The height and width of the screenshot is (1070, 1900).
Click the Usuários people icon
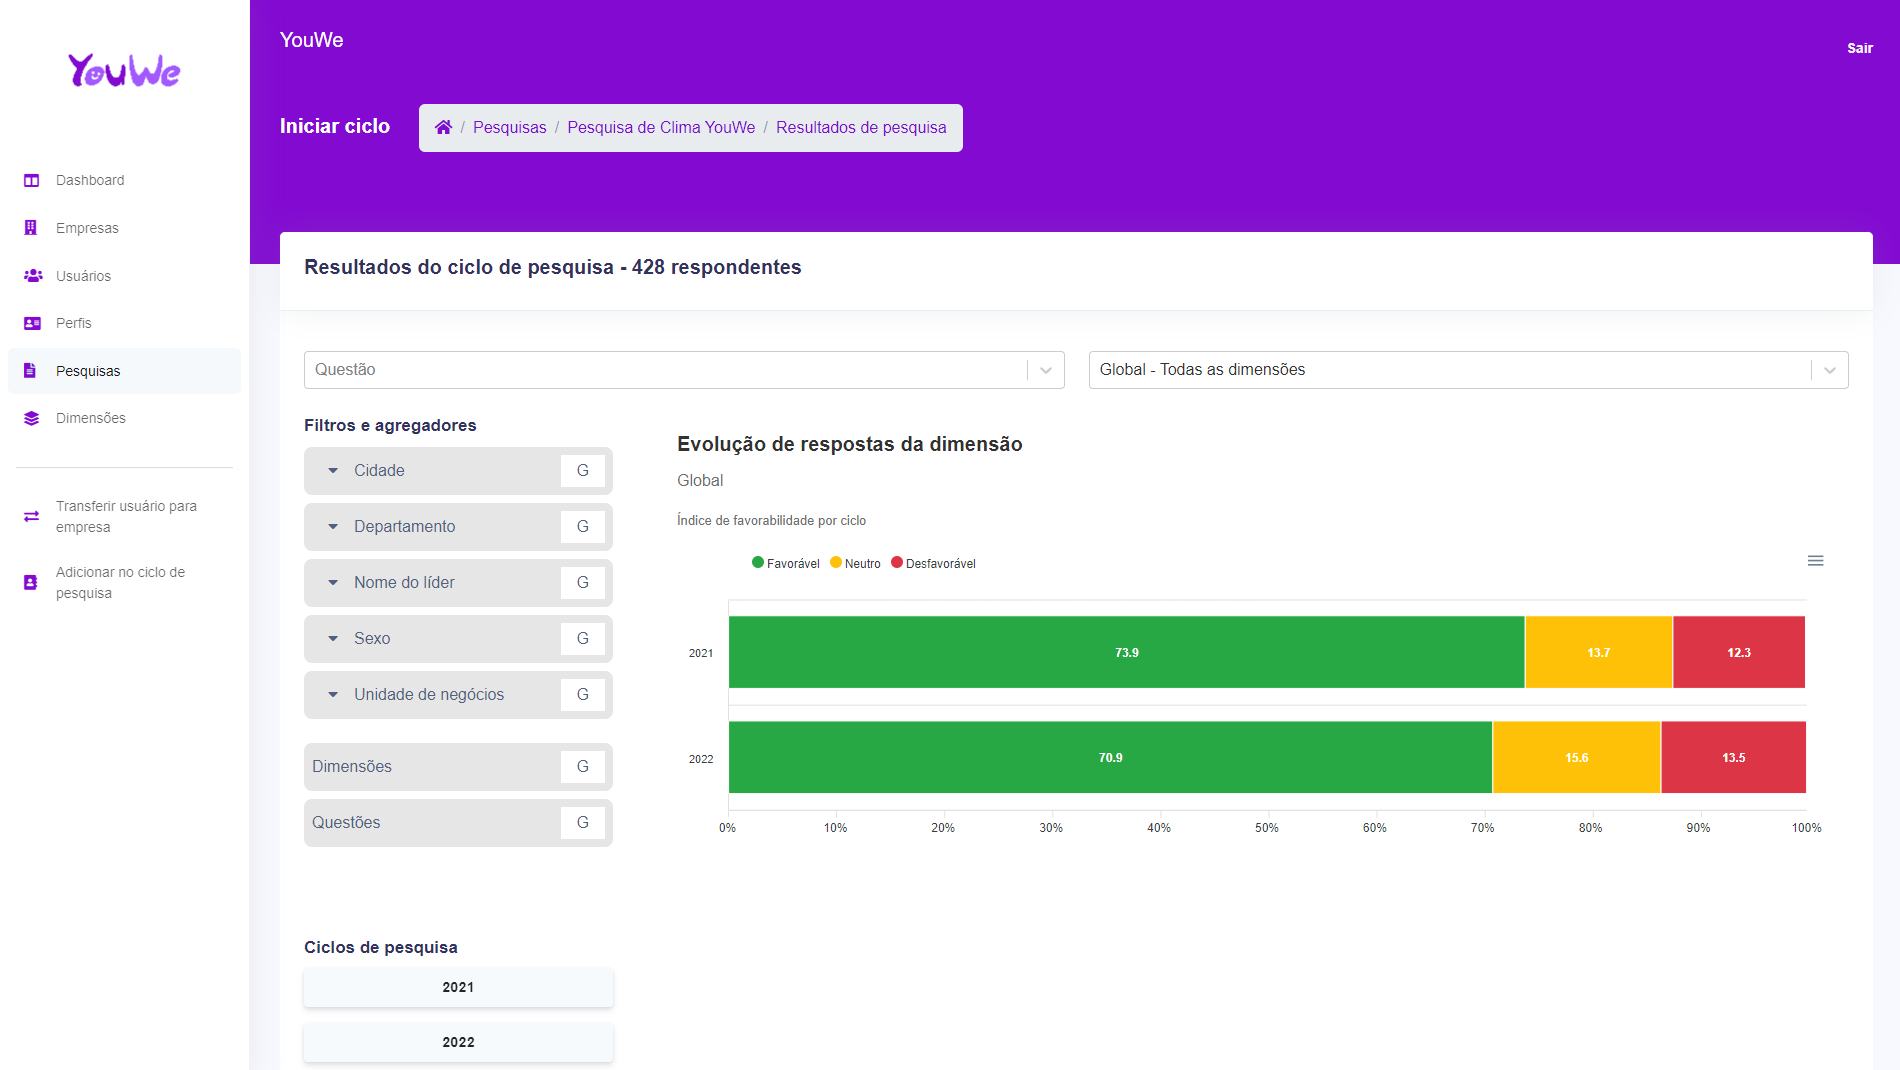[x=32, y=276]
